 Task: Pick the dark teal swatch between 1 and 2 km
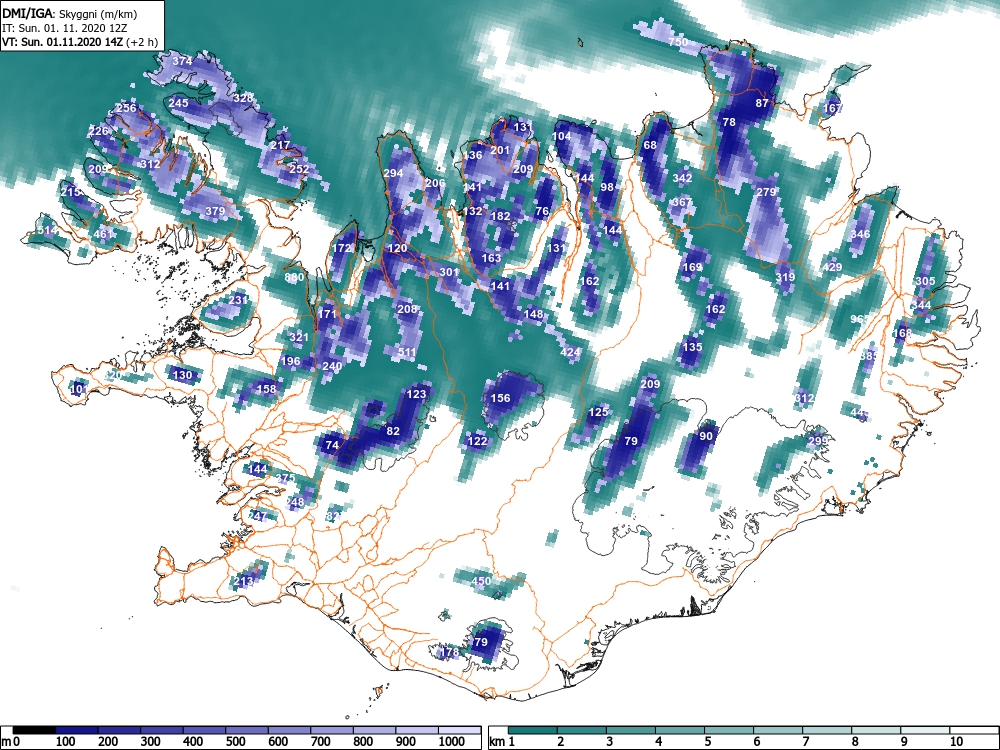[x=533, y=730]
